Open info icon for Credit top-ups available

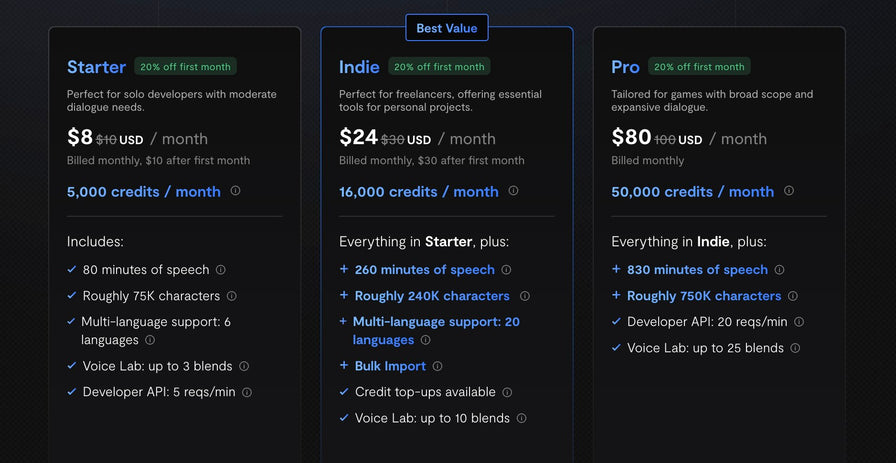[507, 392]
